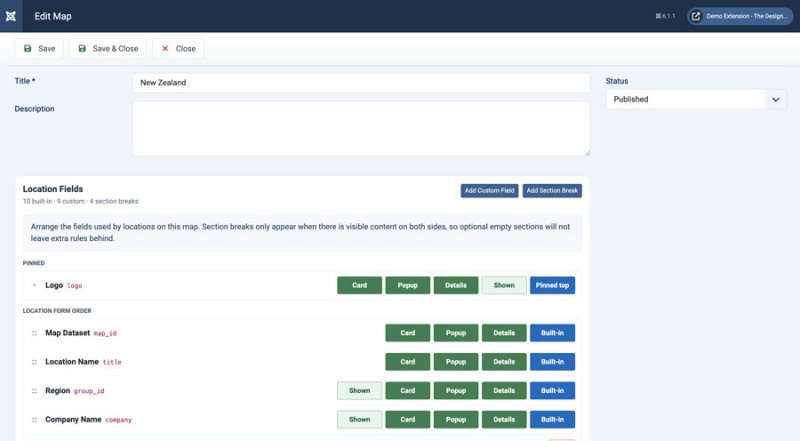Click into the Title field containing New Zealand
Screen dimensions: 800x441
tap(361, 83)
